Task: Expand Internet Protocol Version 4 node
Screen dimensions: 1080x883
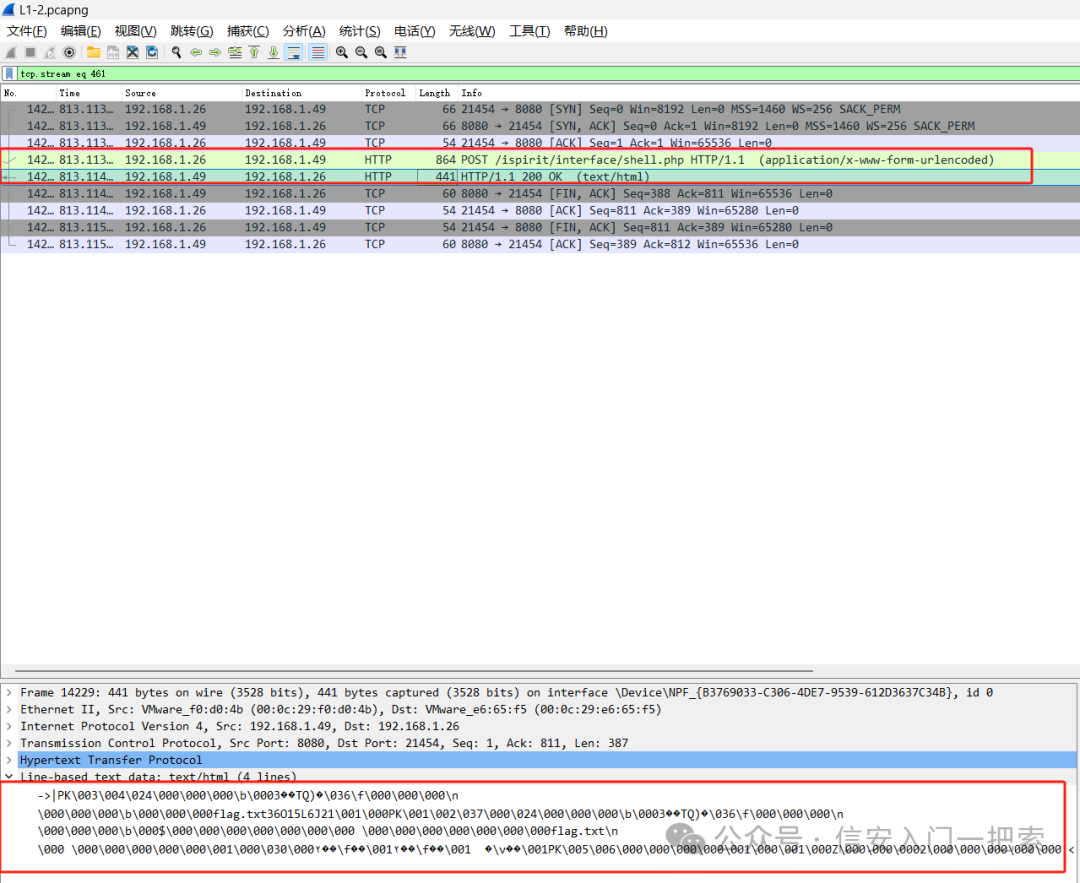Action: pos(9,727)
